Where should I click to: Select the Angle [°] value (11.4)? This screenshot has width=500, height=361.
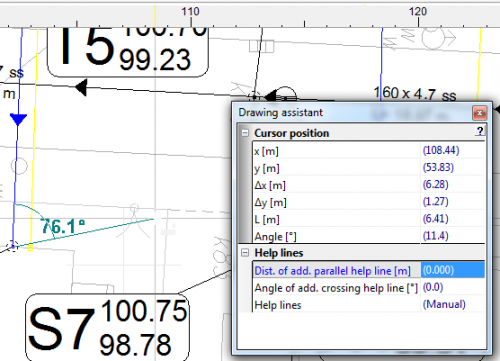pyautogui.click(x=453, y=236)
